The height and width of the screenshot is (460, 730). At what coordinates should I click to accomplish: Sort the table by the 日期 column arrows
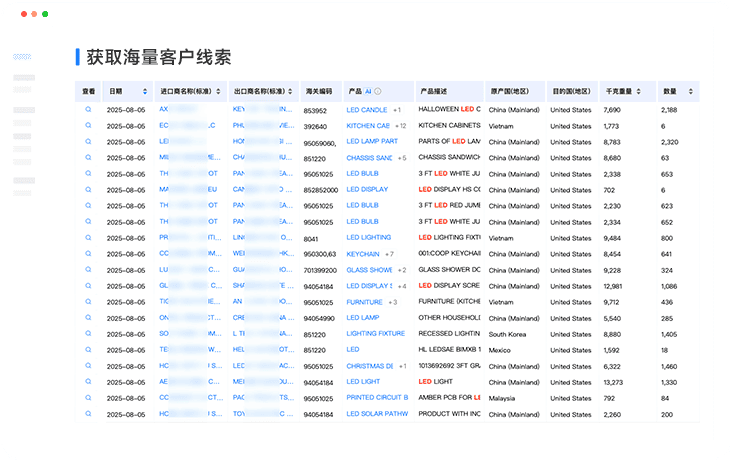pos(145,91)
